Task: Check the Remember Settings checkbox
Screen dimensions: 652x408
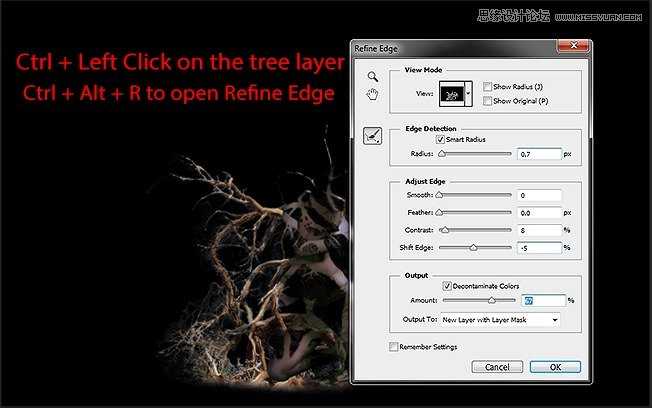Action: pyautogui.click(x=392, y=346)
